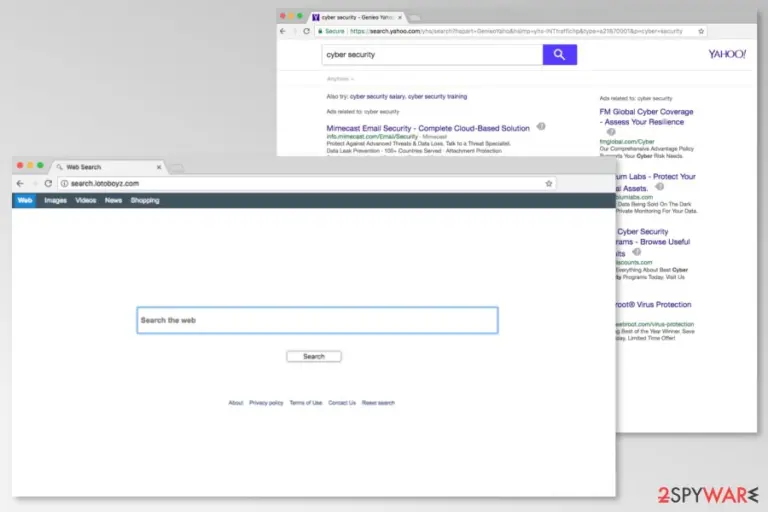
Task: Click info icon beside Cyber Security Programs ad
Action: [x=636, y=252]
